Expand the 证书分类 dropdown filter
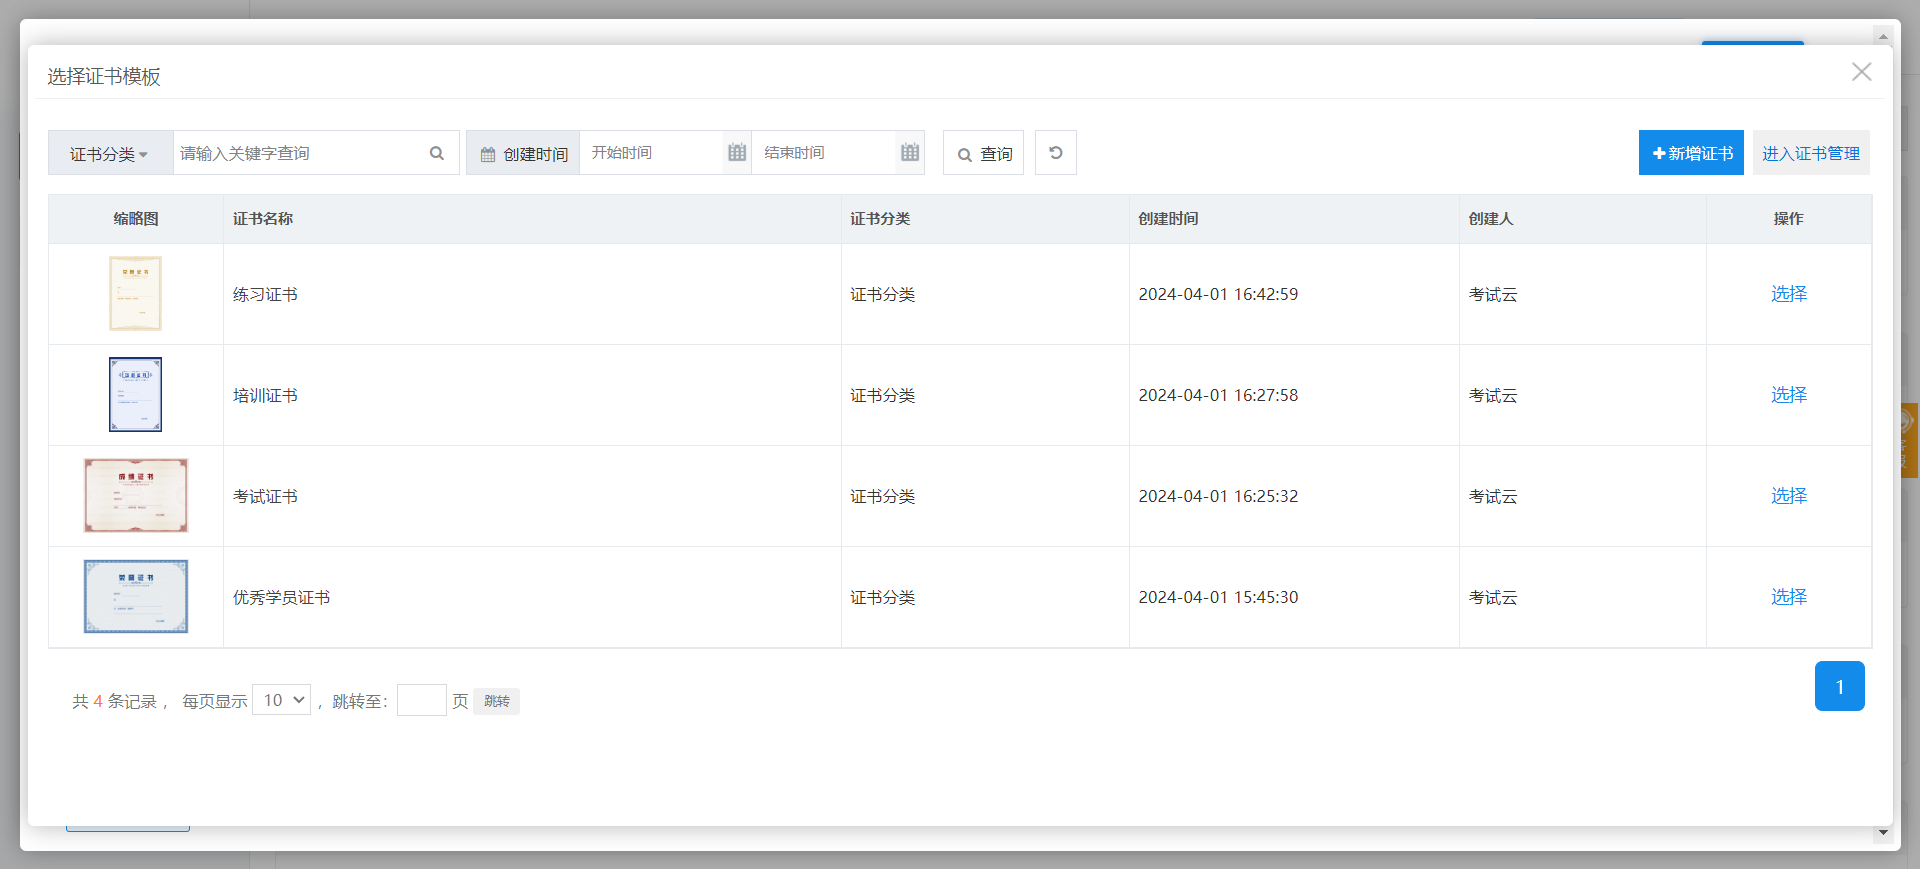Image resolution: width=1920 pixels, height=869 pixels. (110, 153)
